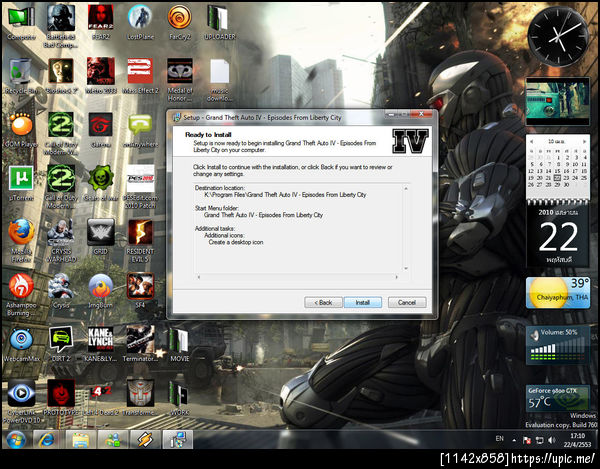Mute via the volume gadget speaker icon

pos(535,335)
